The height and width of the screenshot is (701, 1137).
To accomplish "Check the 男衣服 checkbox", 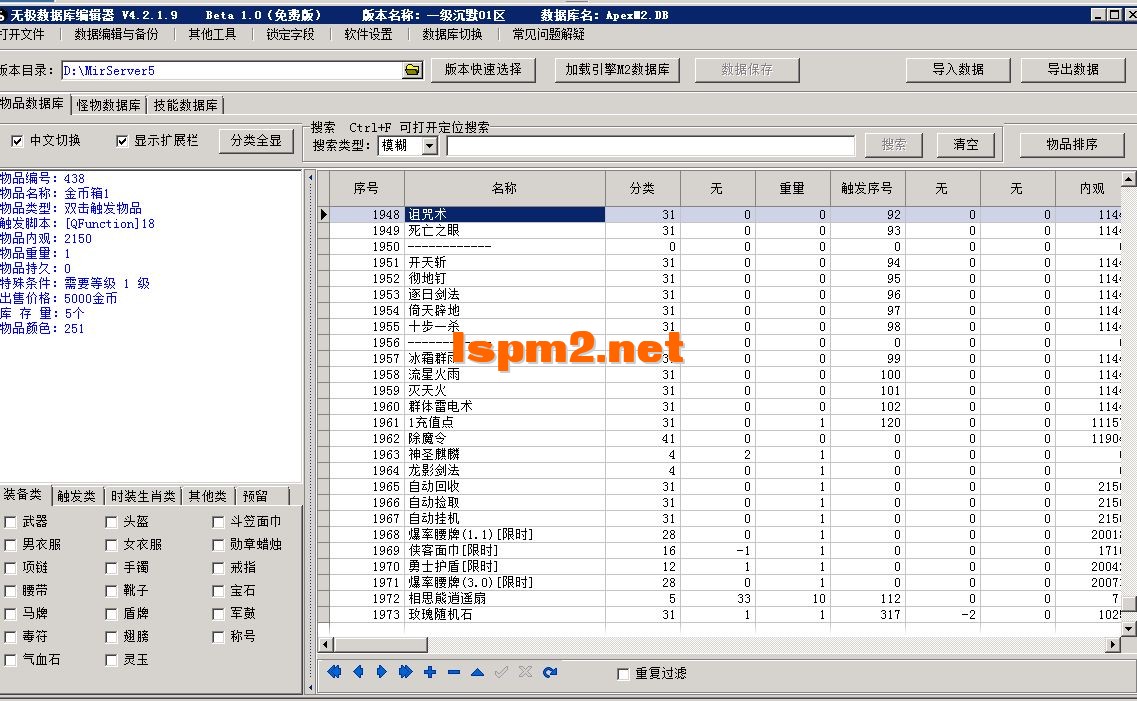I will click(10, 544).
